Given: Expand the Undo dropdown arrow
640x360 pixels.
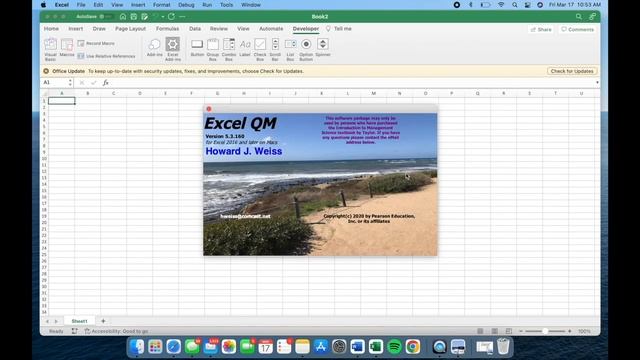Looking at the screenshot, I should coord(163,17).
